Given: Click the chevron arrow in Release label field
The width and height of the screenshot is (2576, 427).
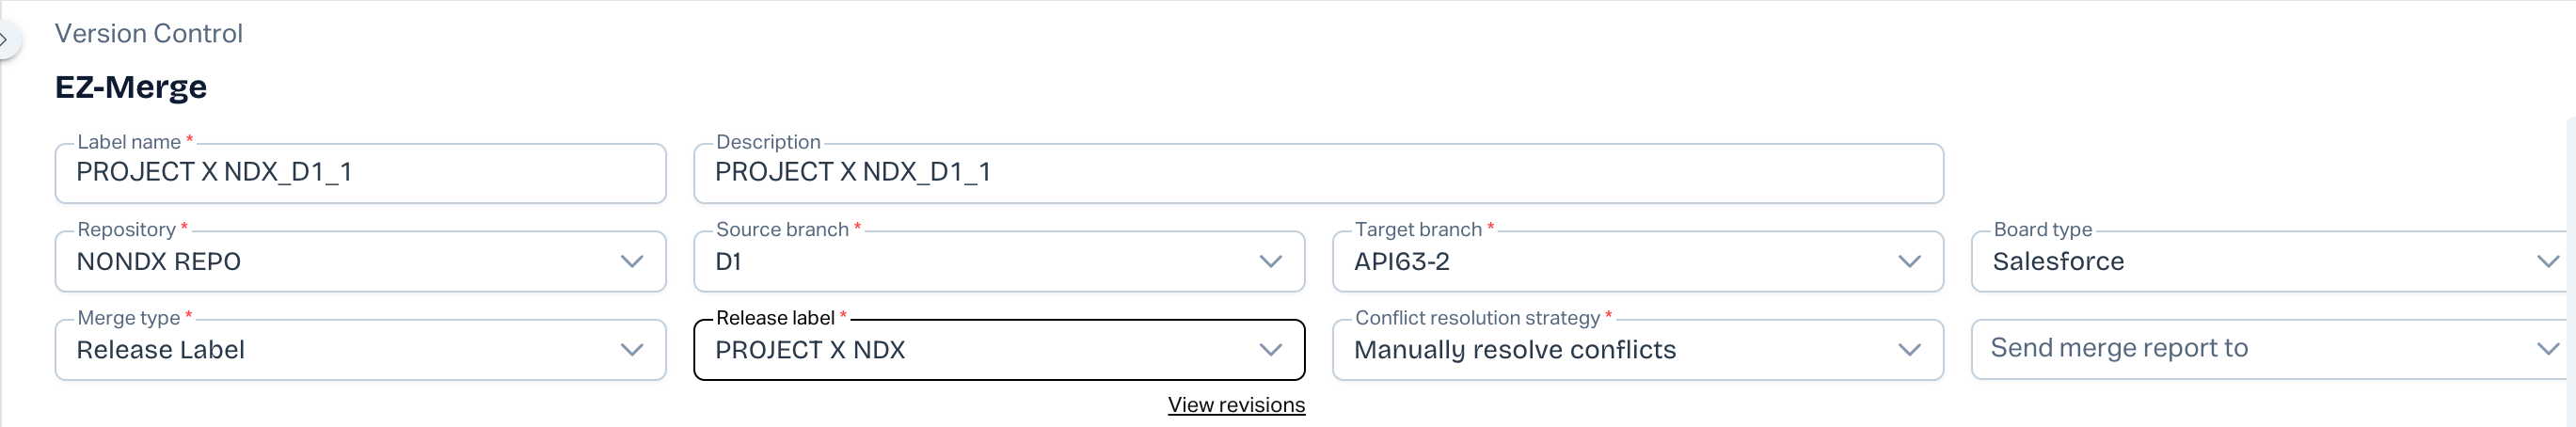Looking at the screenshot, I should [x=1271, y=350].
